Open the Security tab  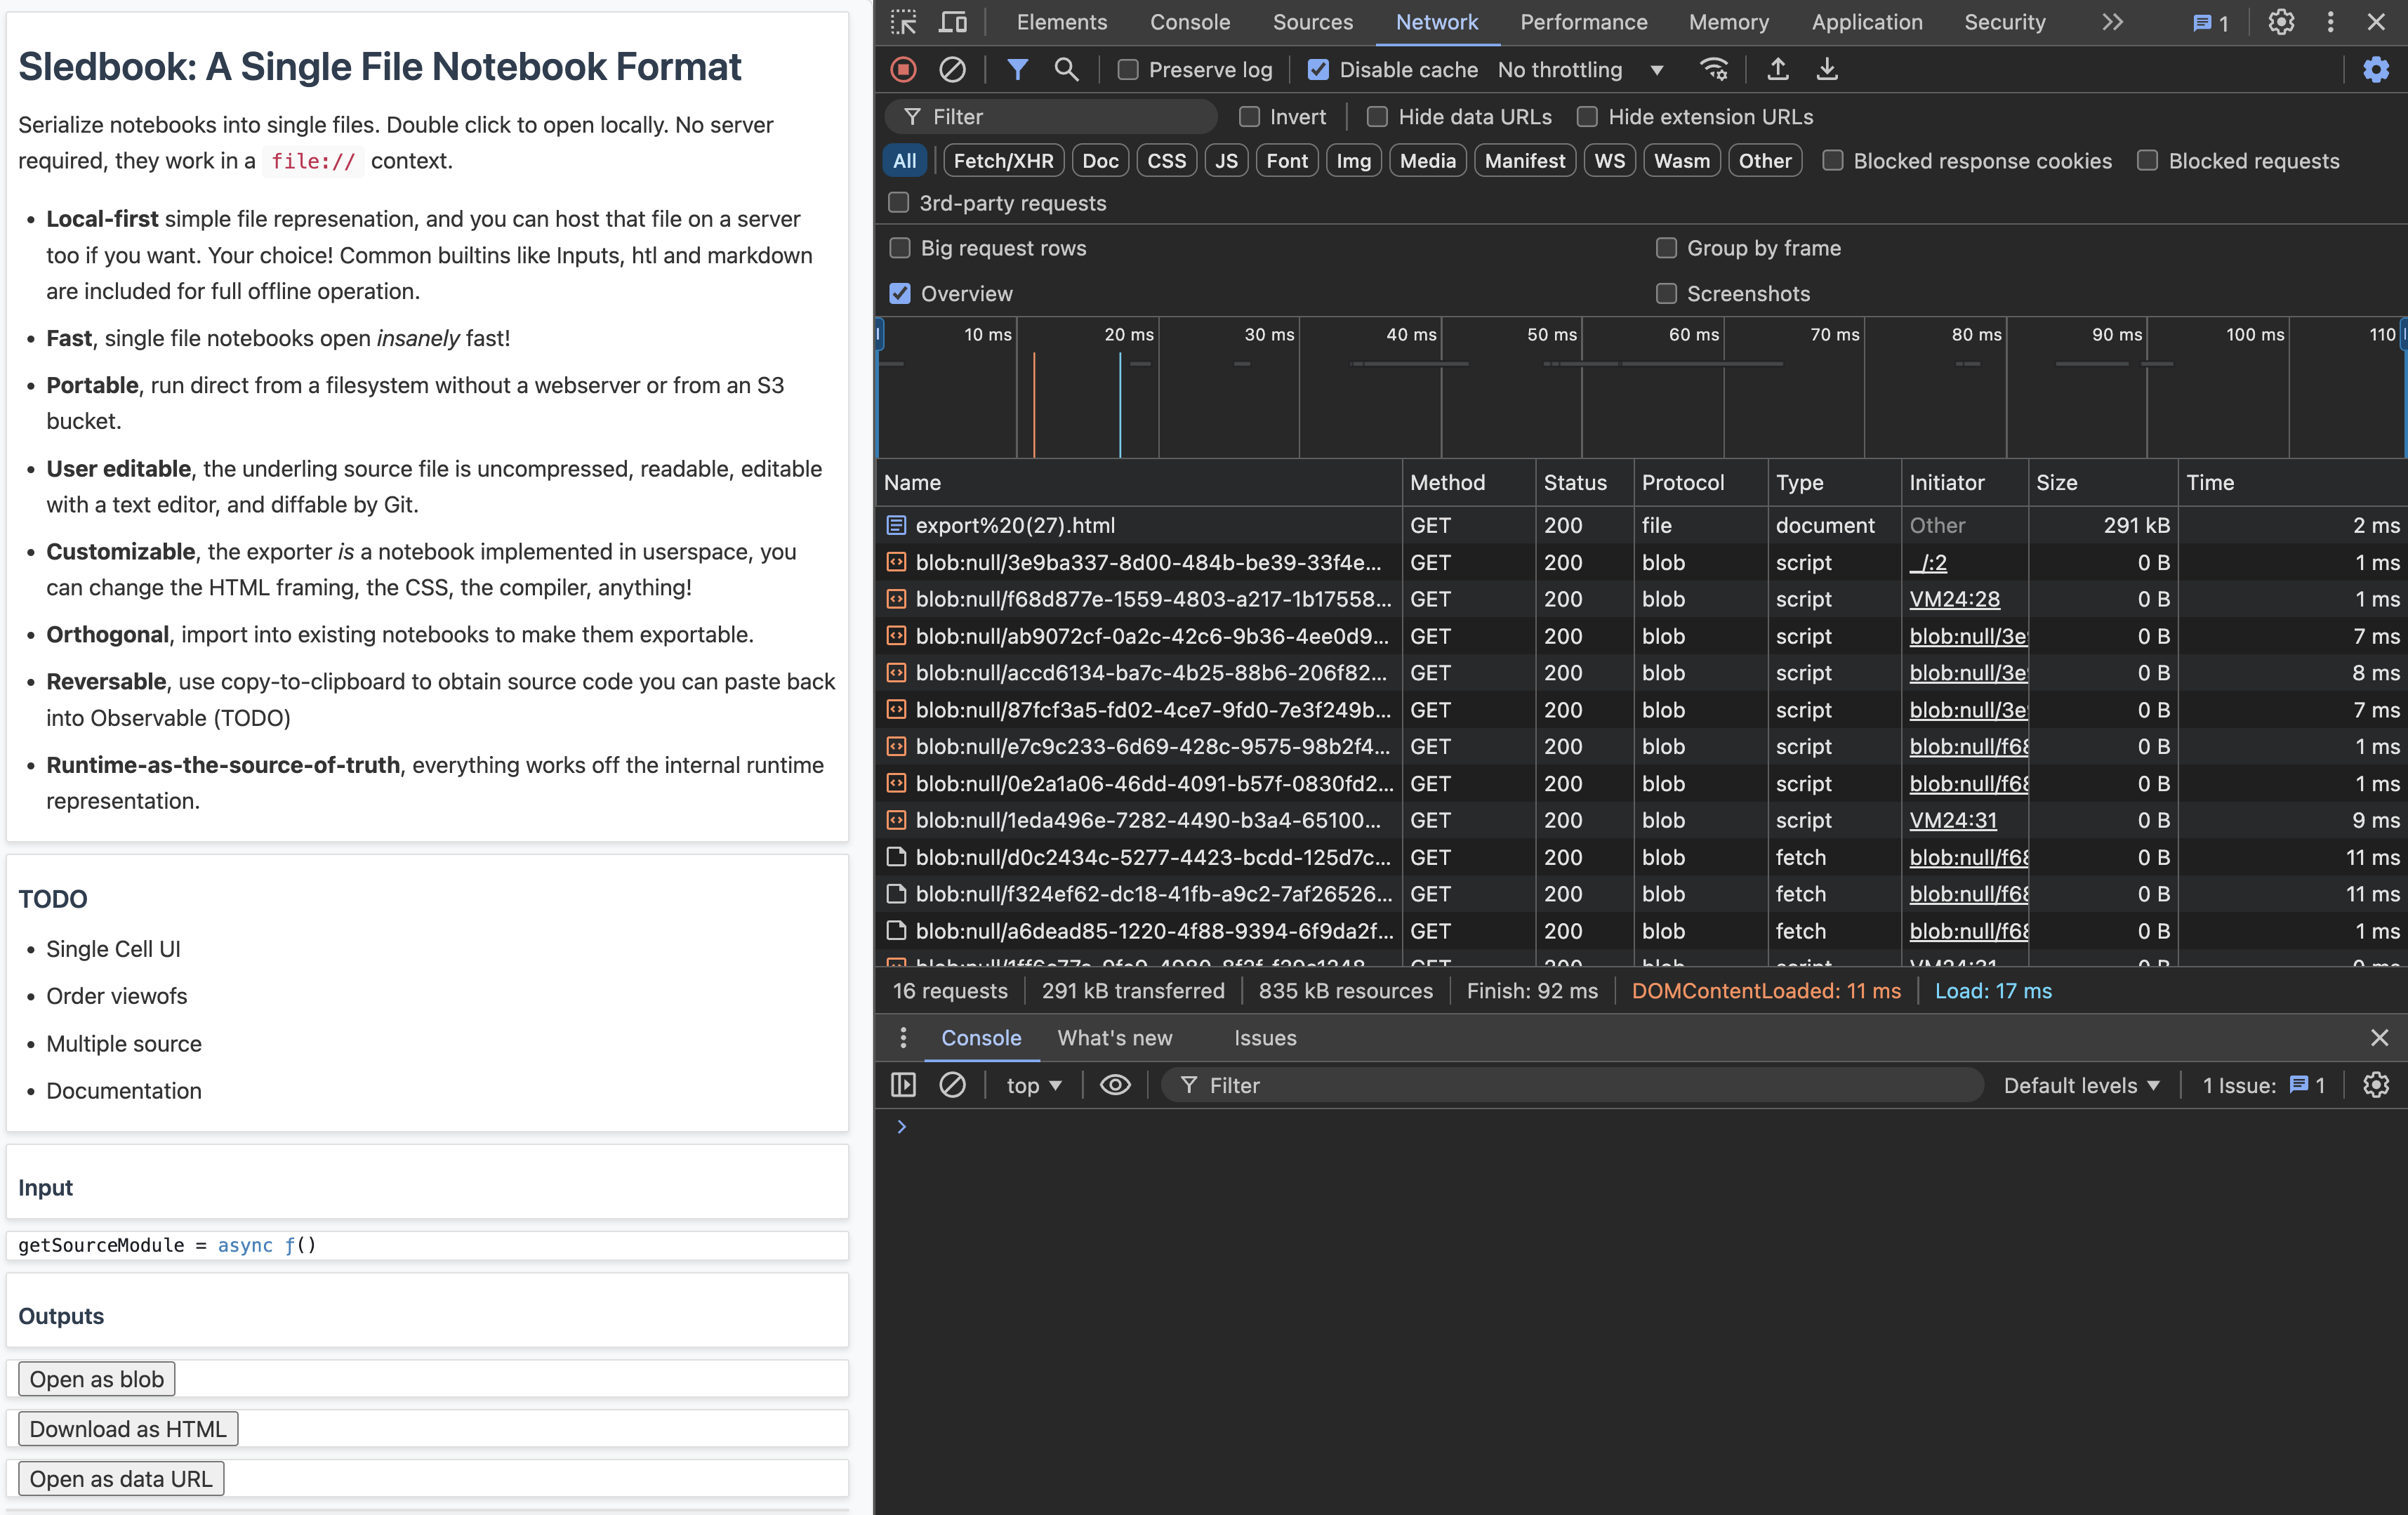point(2004,22)
